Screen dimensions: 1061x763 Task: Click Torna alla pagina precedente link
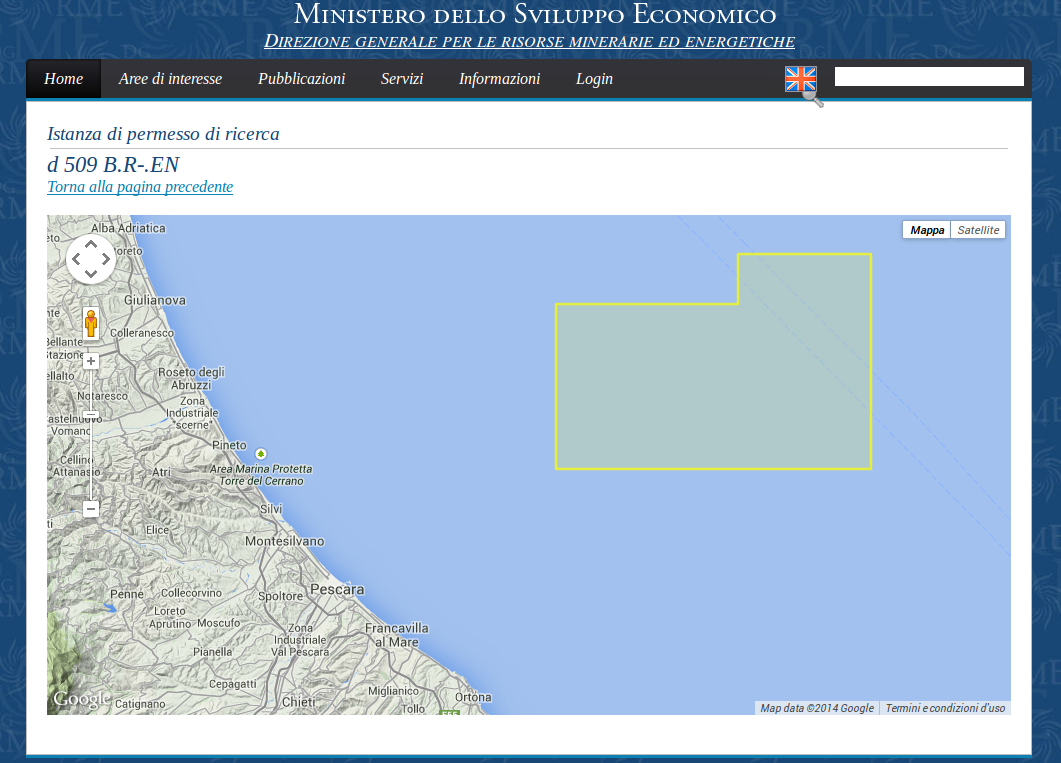coord(140,187)
